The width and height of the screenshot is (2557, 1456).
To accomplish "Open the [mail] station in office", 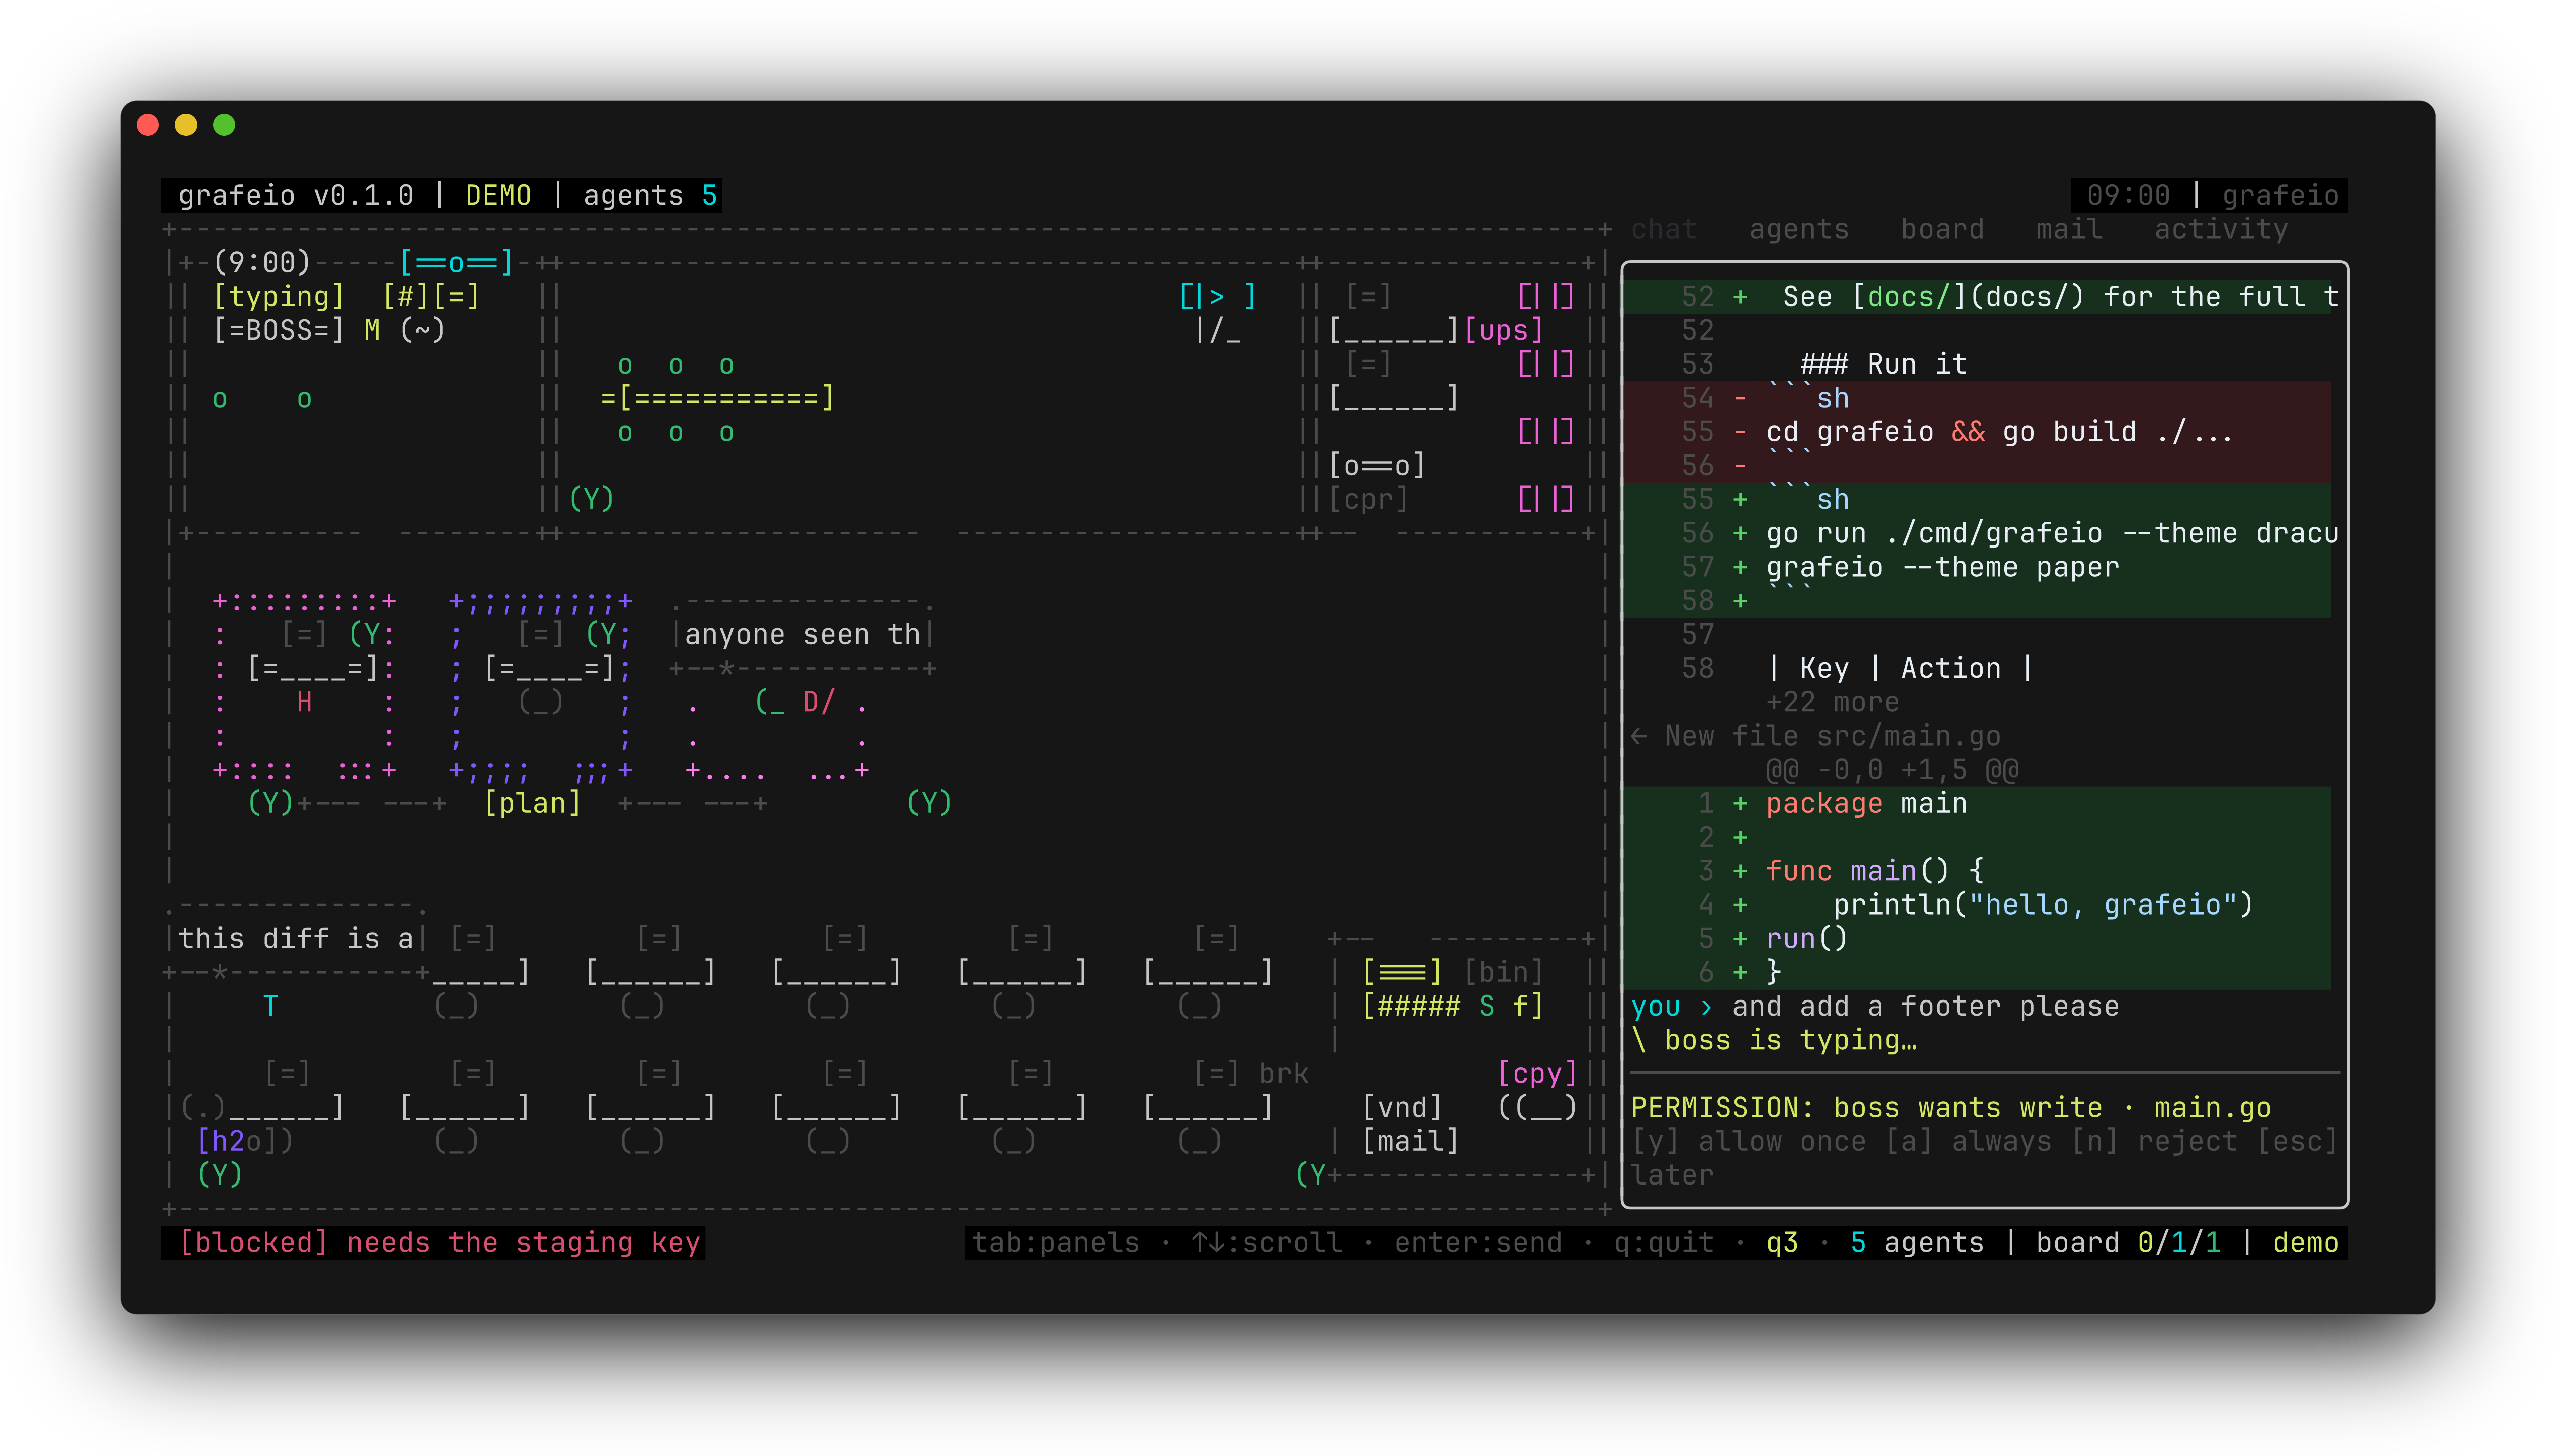I will click(x=1410, y=1141).
